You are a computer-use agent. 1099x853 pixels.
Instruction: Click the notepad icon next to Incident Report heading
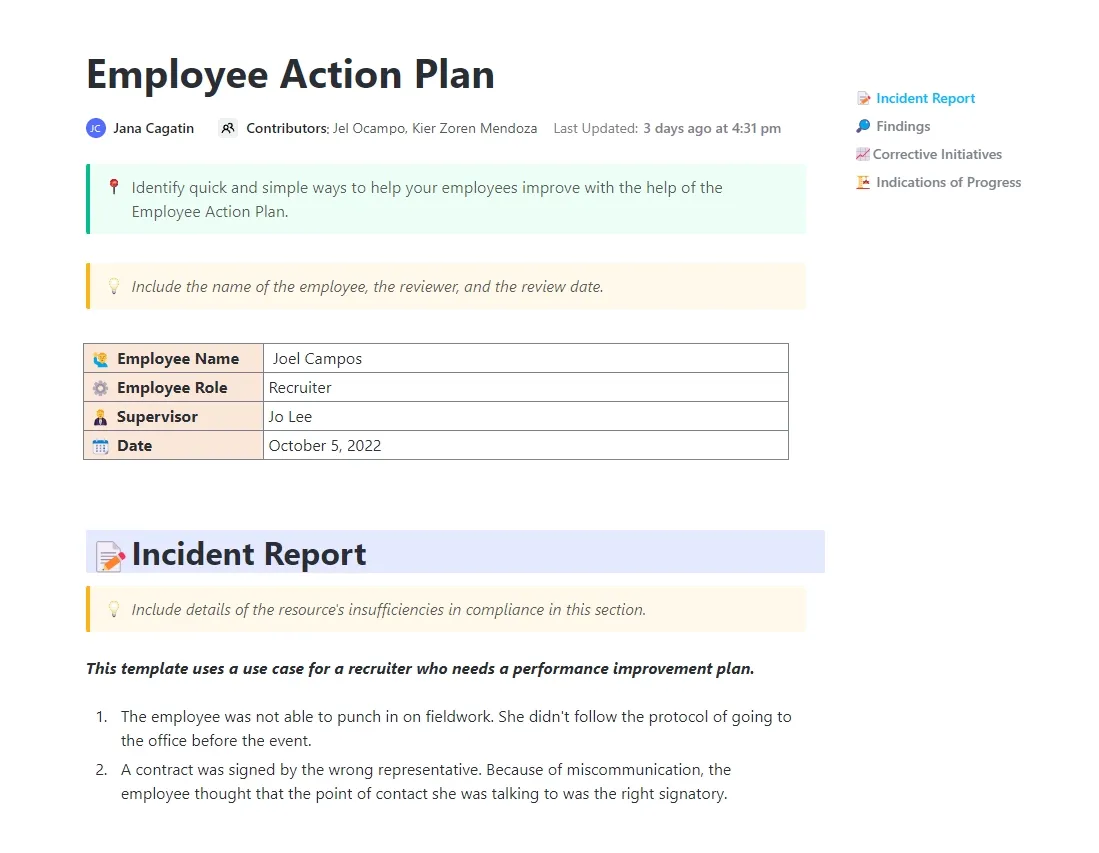click(110, 556)
